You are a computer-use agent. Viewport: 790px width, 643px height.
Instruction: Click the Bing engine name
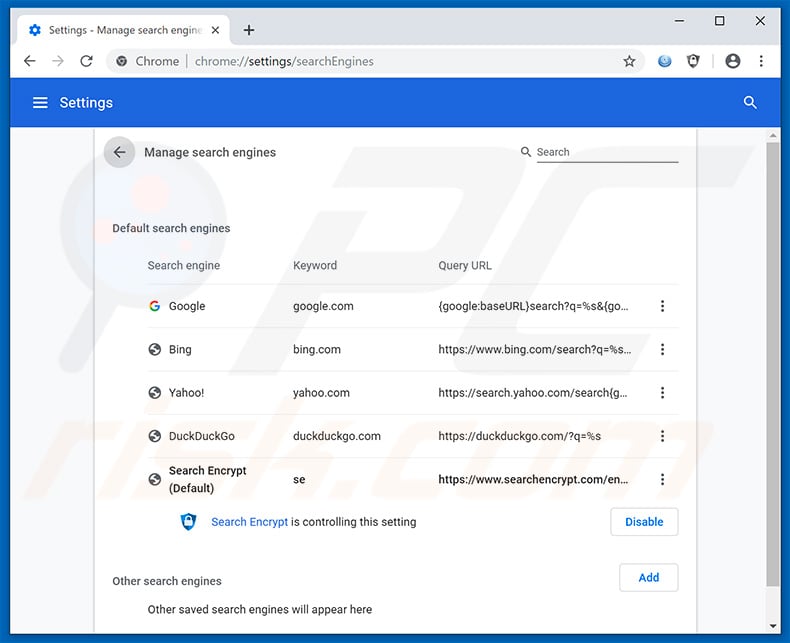tap(180, 349)
